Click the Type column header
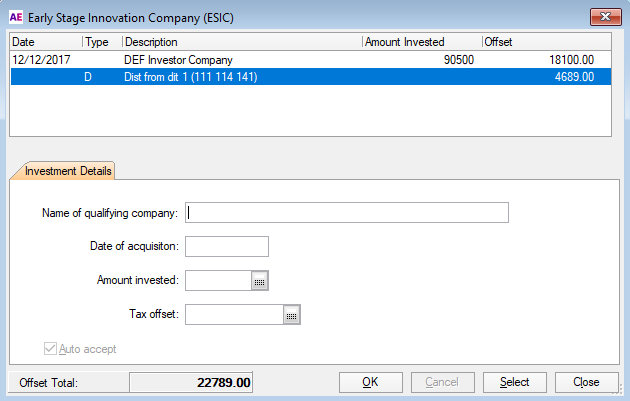Screen dimensions: 630x401 pos(100,42)
